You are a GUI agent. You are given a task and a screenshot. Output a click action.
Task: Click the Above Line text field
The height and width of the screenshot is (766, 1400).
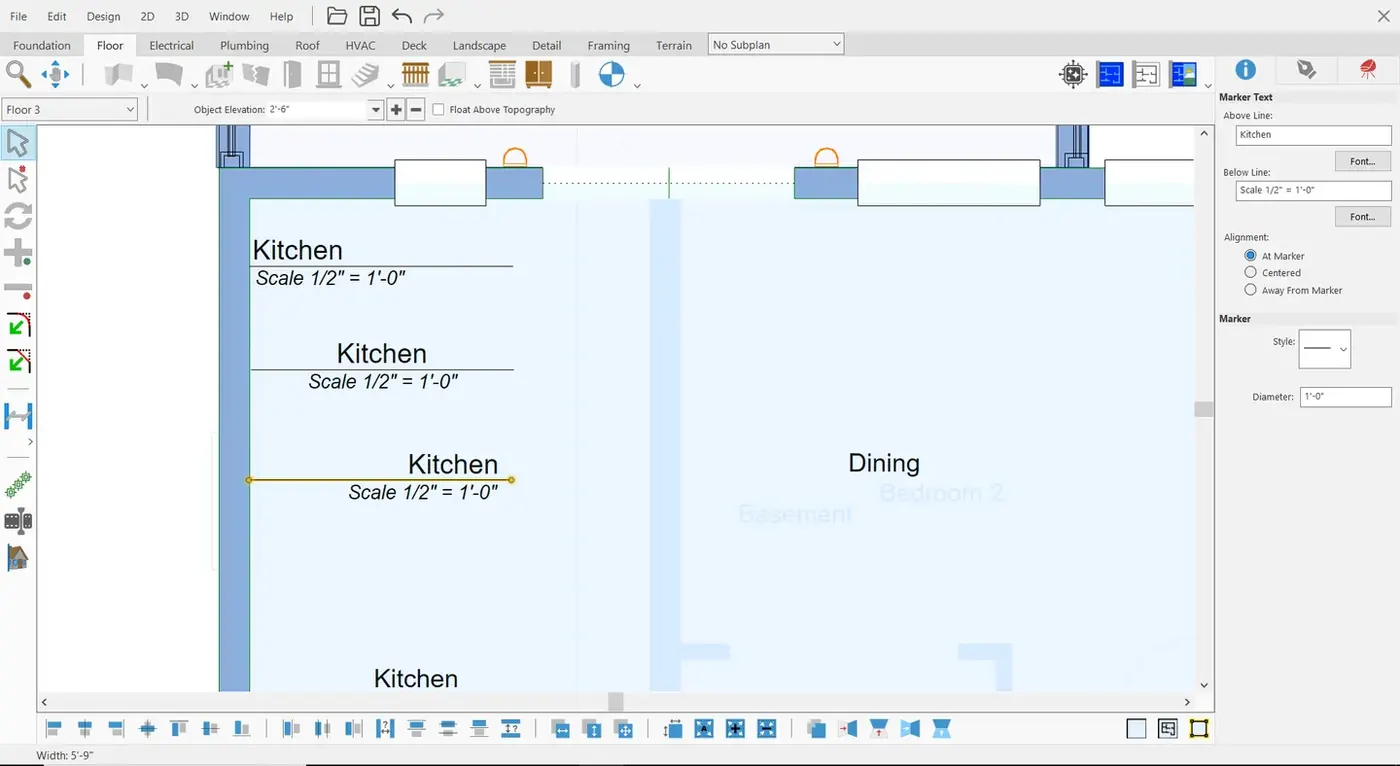1313,134
